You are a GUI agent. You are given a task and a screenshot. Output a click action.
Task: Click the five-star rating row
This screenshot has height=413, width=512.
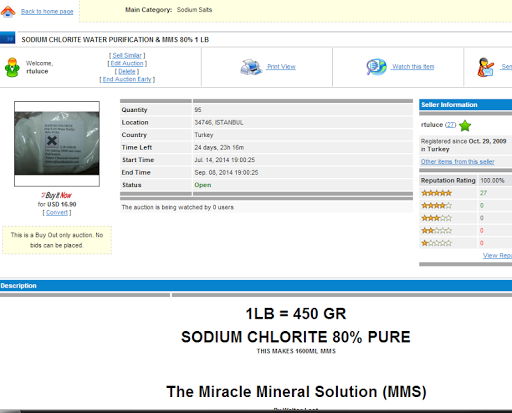pyautogui.click(x=465, y=193)
